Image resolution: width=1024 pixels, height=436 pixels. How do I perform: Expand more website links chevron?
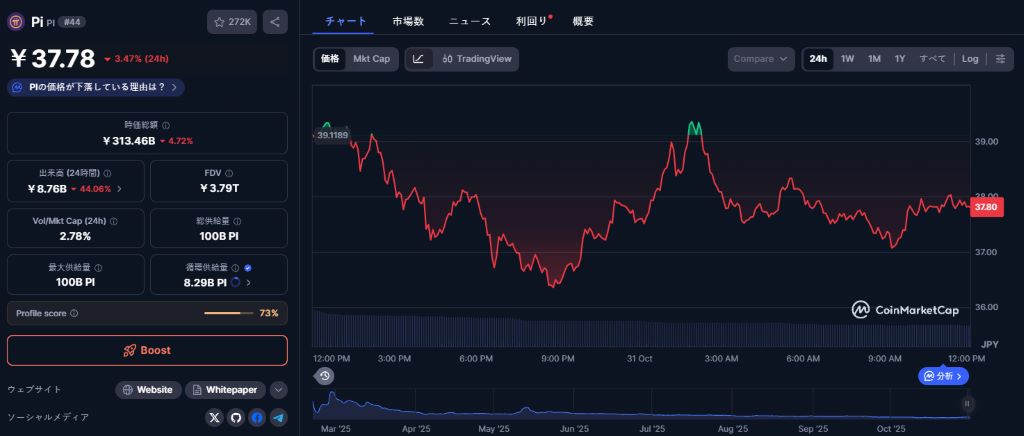[279, 390]
